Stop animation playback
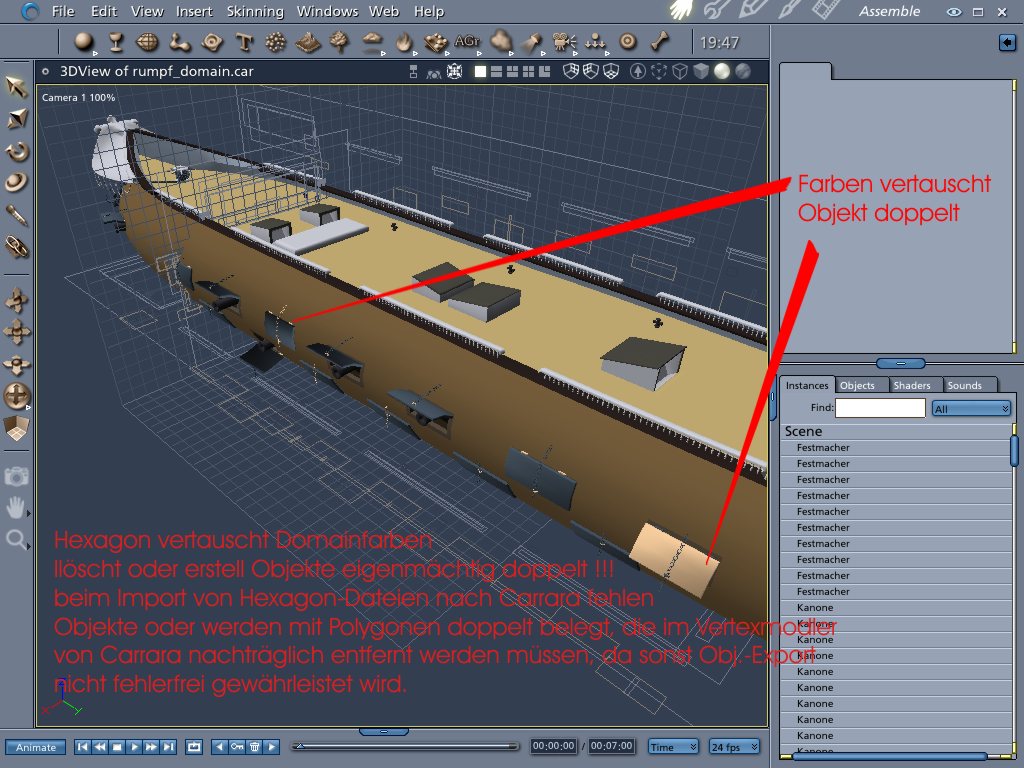Screen dimensions: 1024x768 click(117, 746)
